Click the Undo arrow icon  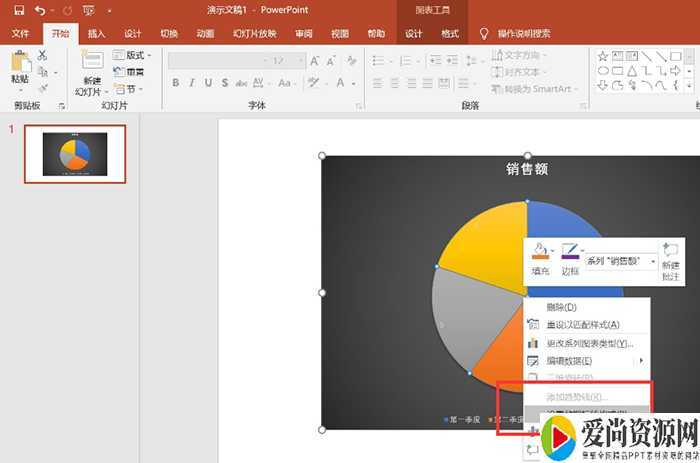click(39, 10)
